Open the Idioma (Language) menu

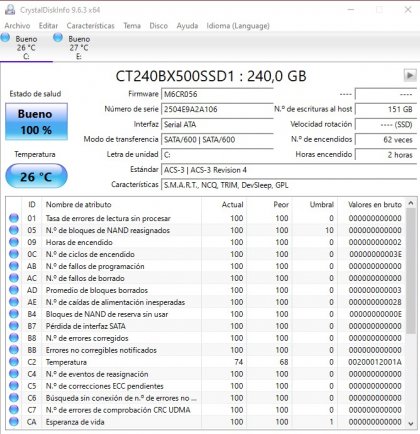click(238, 26)
